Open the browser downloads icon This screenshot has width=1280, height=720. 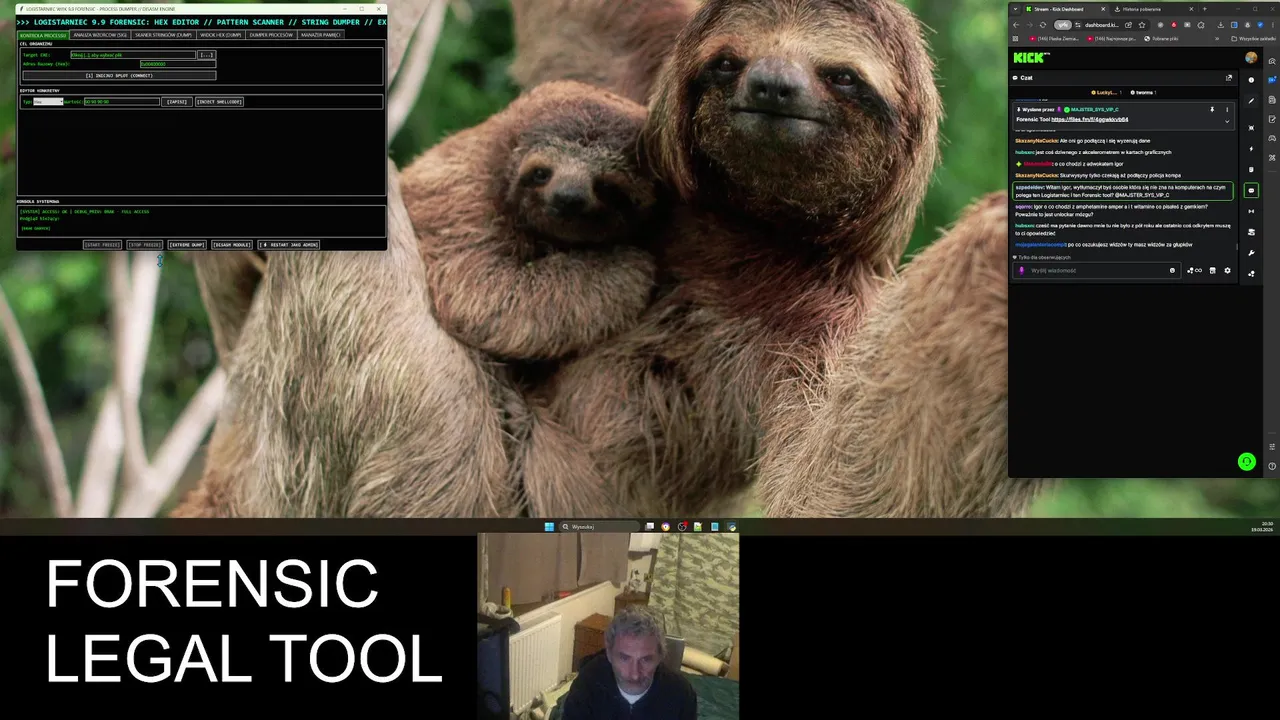coord(1220,25)
